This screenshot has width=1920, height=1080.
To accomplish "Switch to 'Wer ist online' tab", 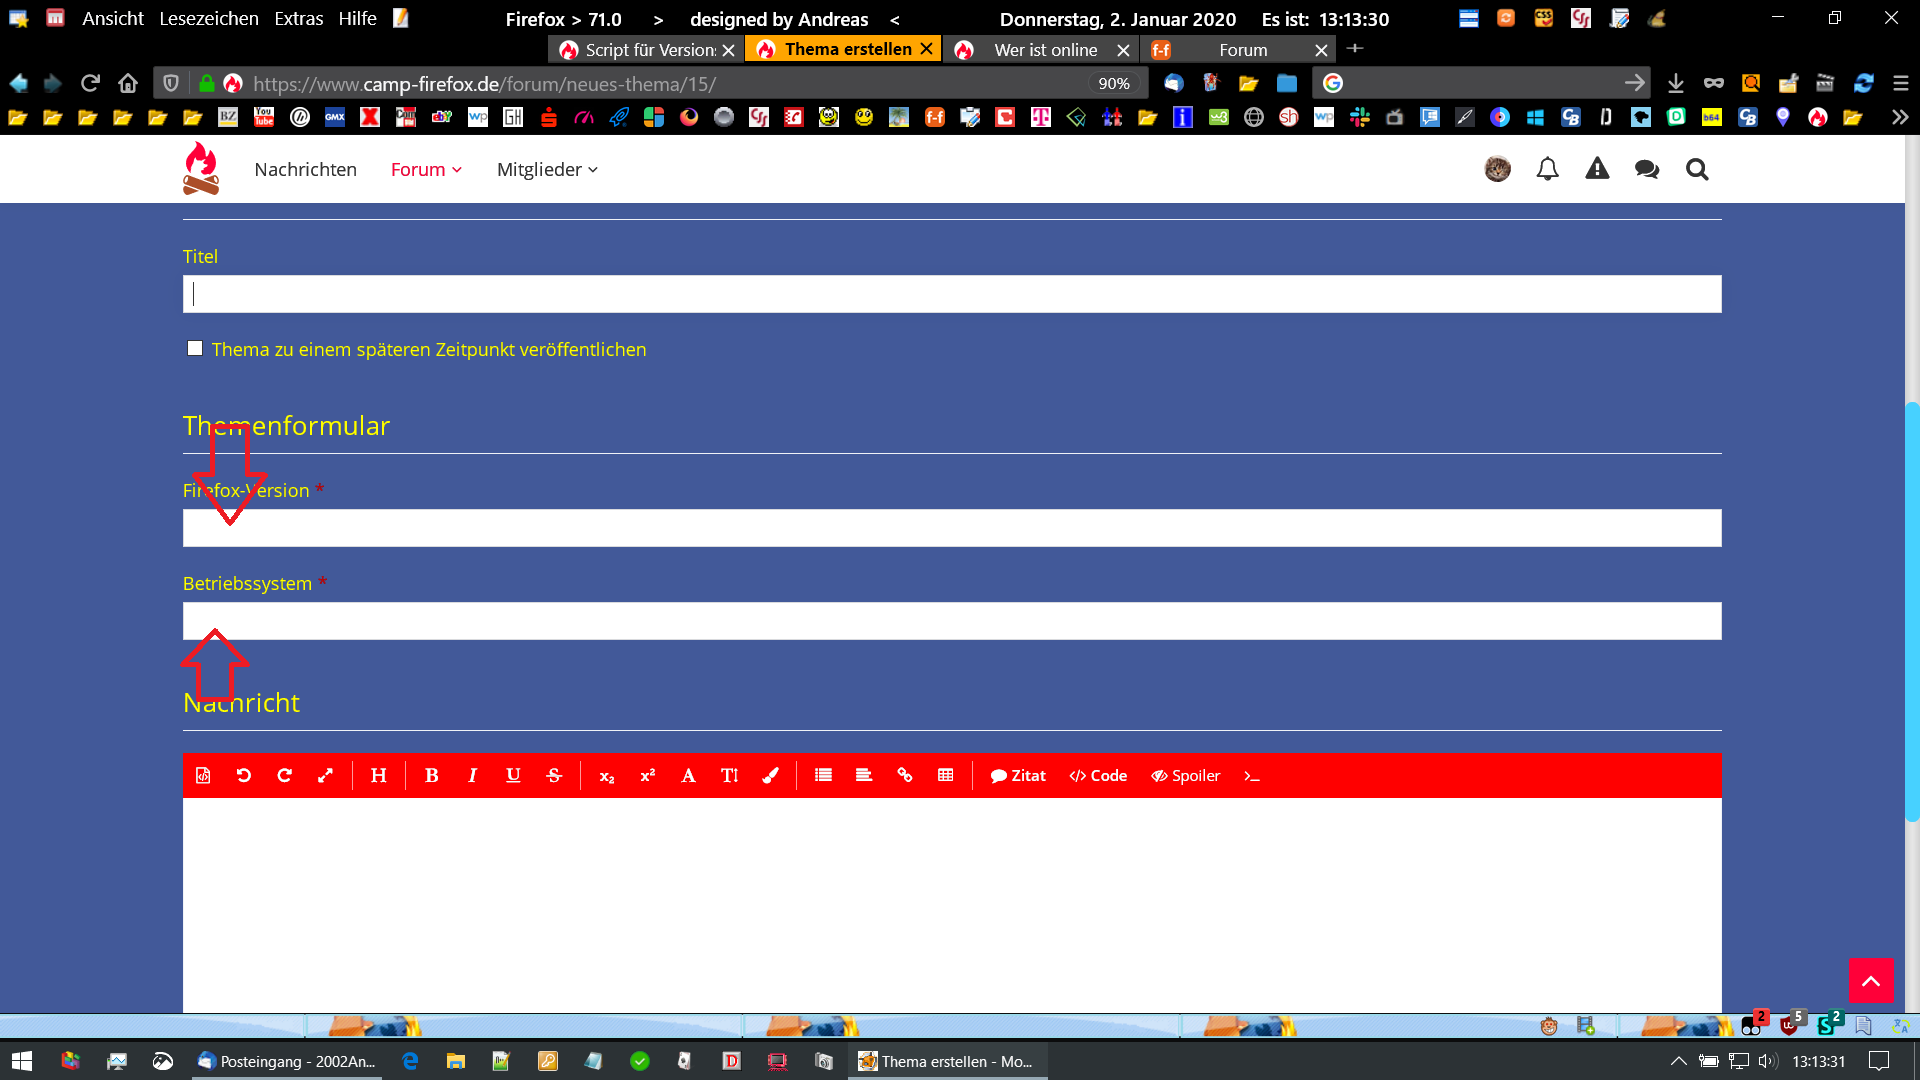I will pyautogui.click(x=1044, y=50).
